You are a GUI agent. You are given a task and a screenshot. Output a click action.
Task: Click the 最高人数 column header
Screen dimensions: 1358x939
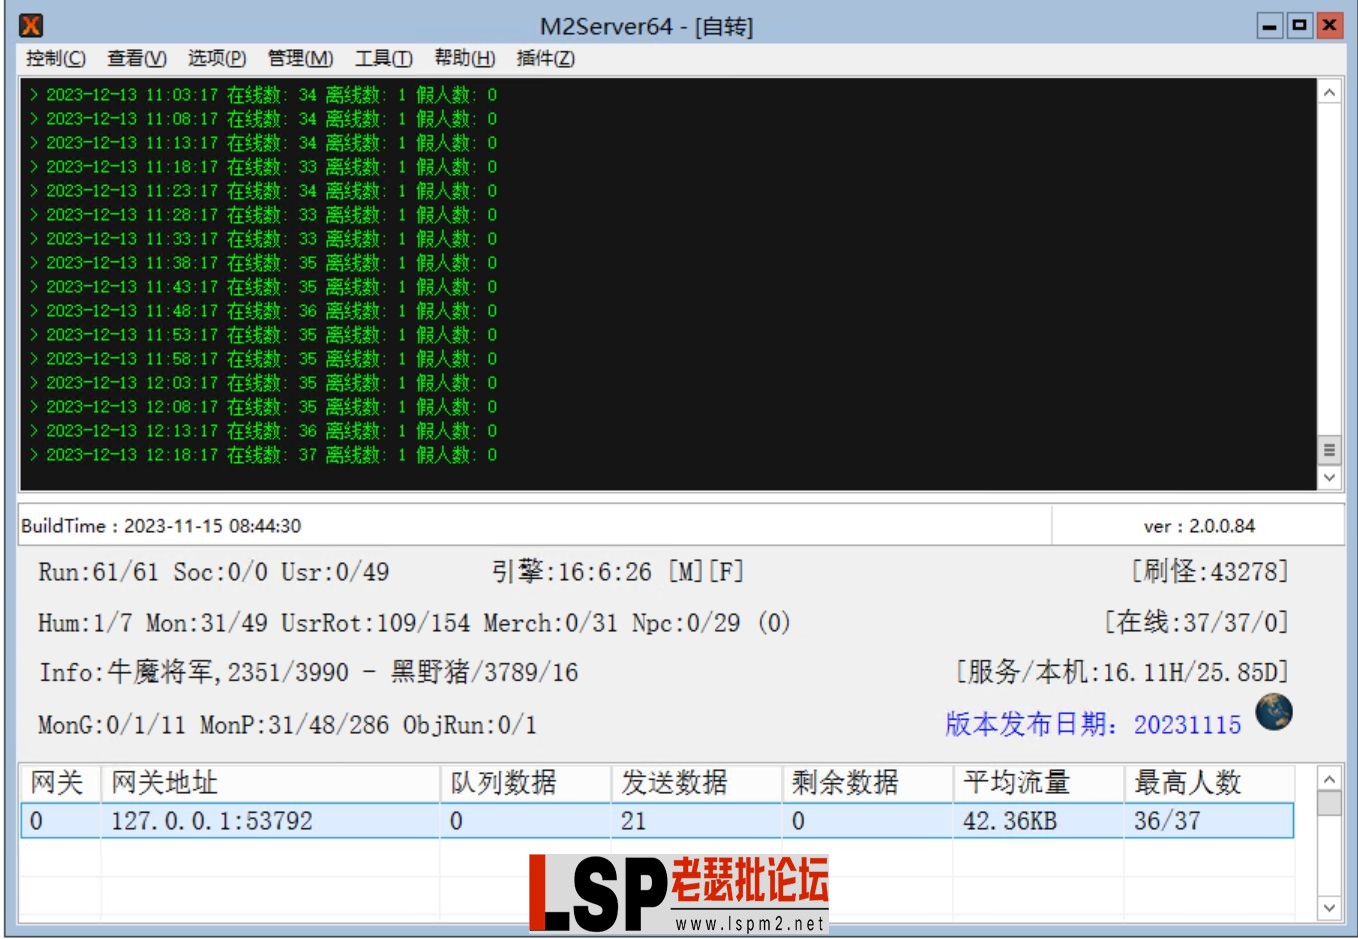[1185, 783]
